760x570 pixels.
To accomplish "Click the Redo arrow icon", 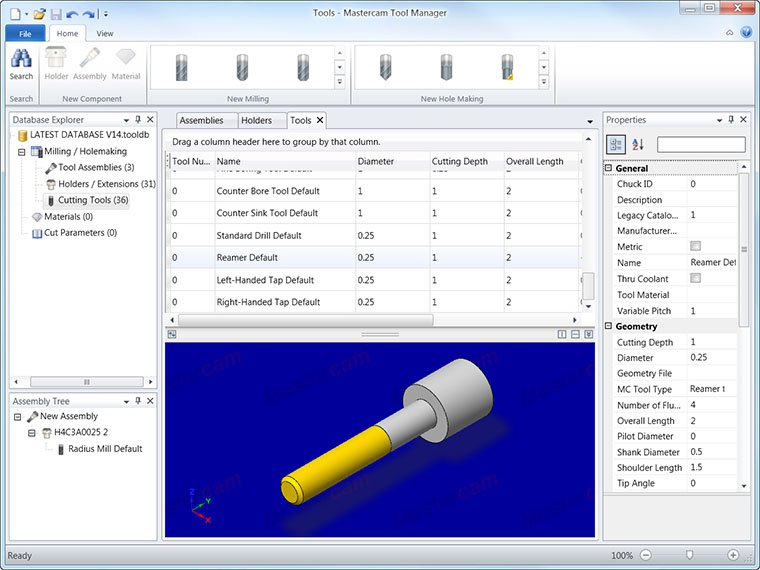I will tap(89, 14).
